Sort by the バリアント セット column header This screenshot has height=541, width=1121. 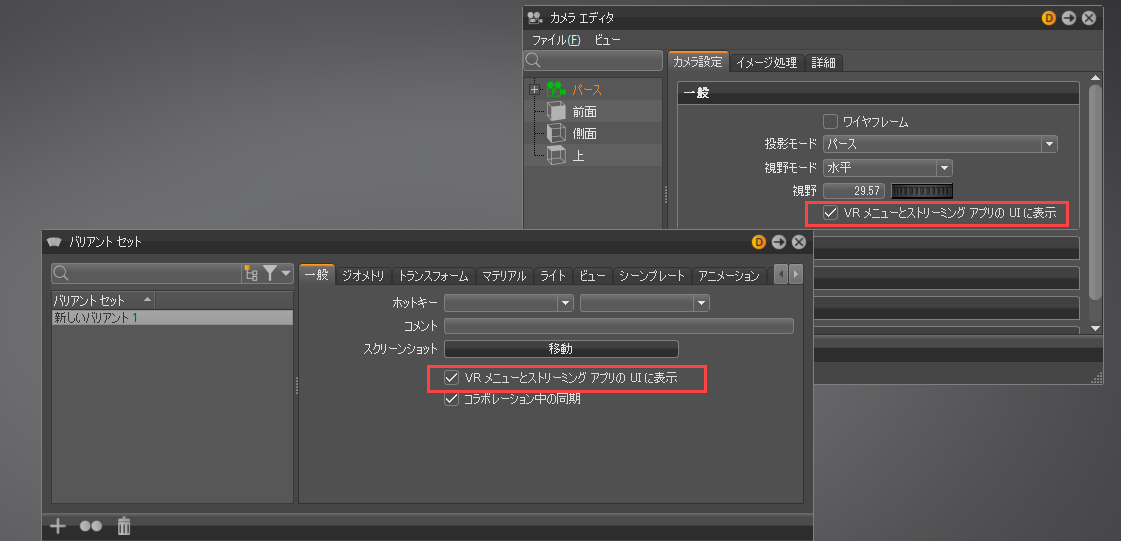point(103,300)
